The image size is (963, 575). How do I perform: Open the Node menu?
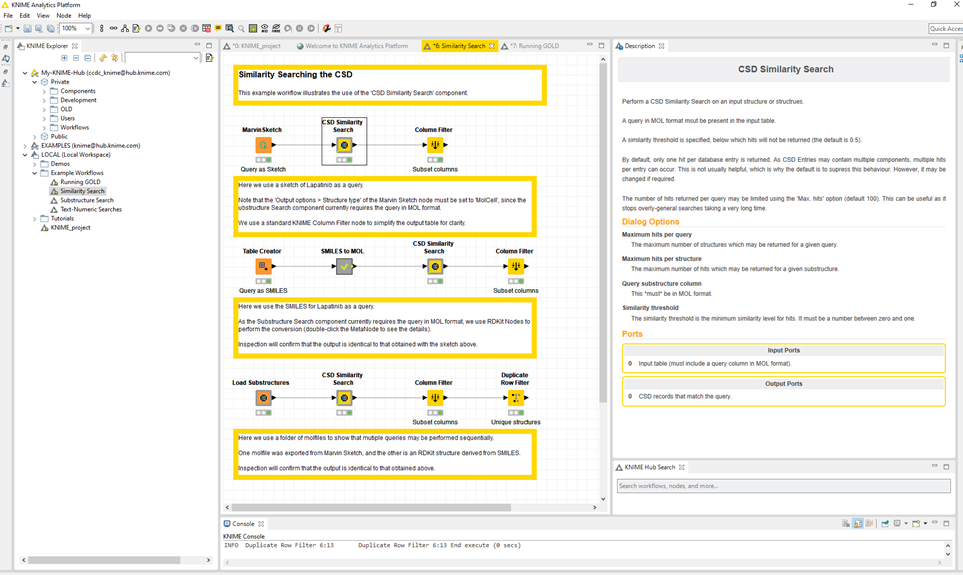click(x=64, y=16)
